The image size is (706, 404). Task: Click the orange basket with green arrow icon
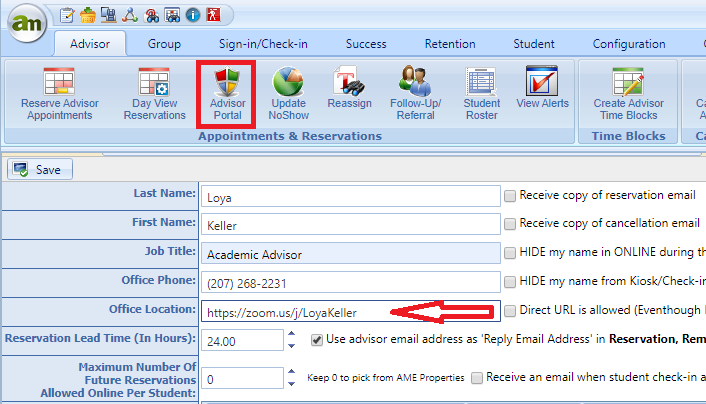(x=88, y=15)
